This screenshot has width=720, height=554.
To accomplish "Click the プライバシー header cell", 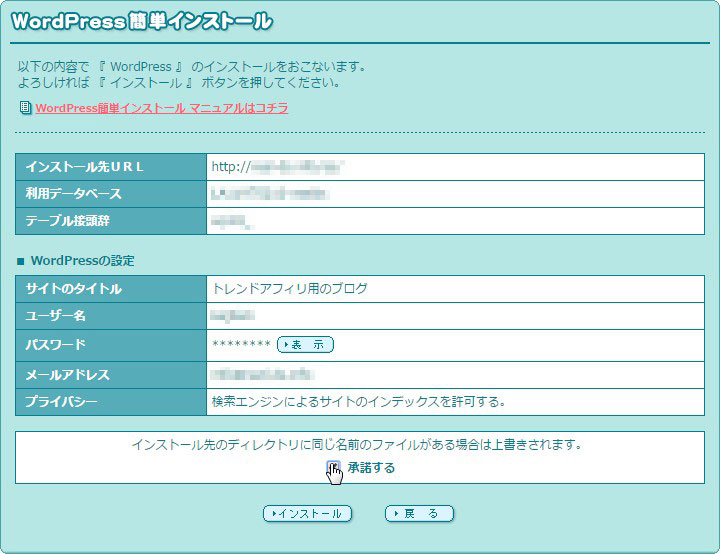I will [x=111, y=402].
